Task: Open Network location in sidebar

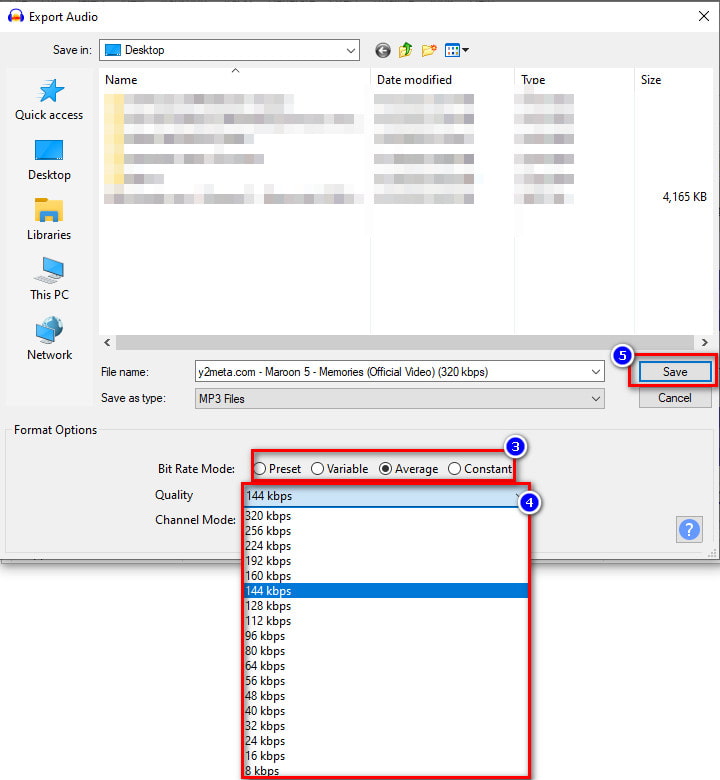Action: pyautogui.click(x=49, y=339)
